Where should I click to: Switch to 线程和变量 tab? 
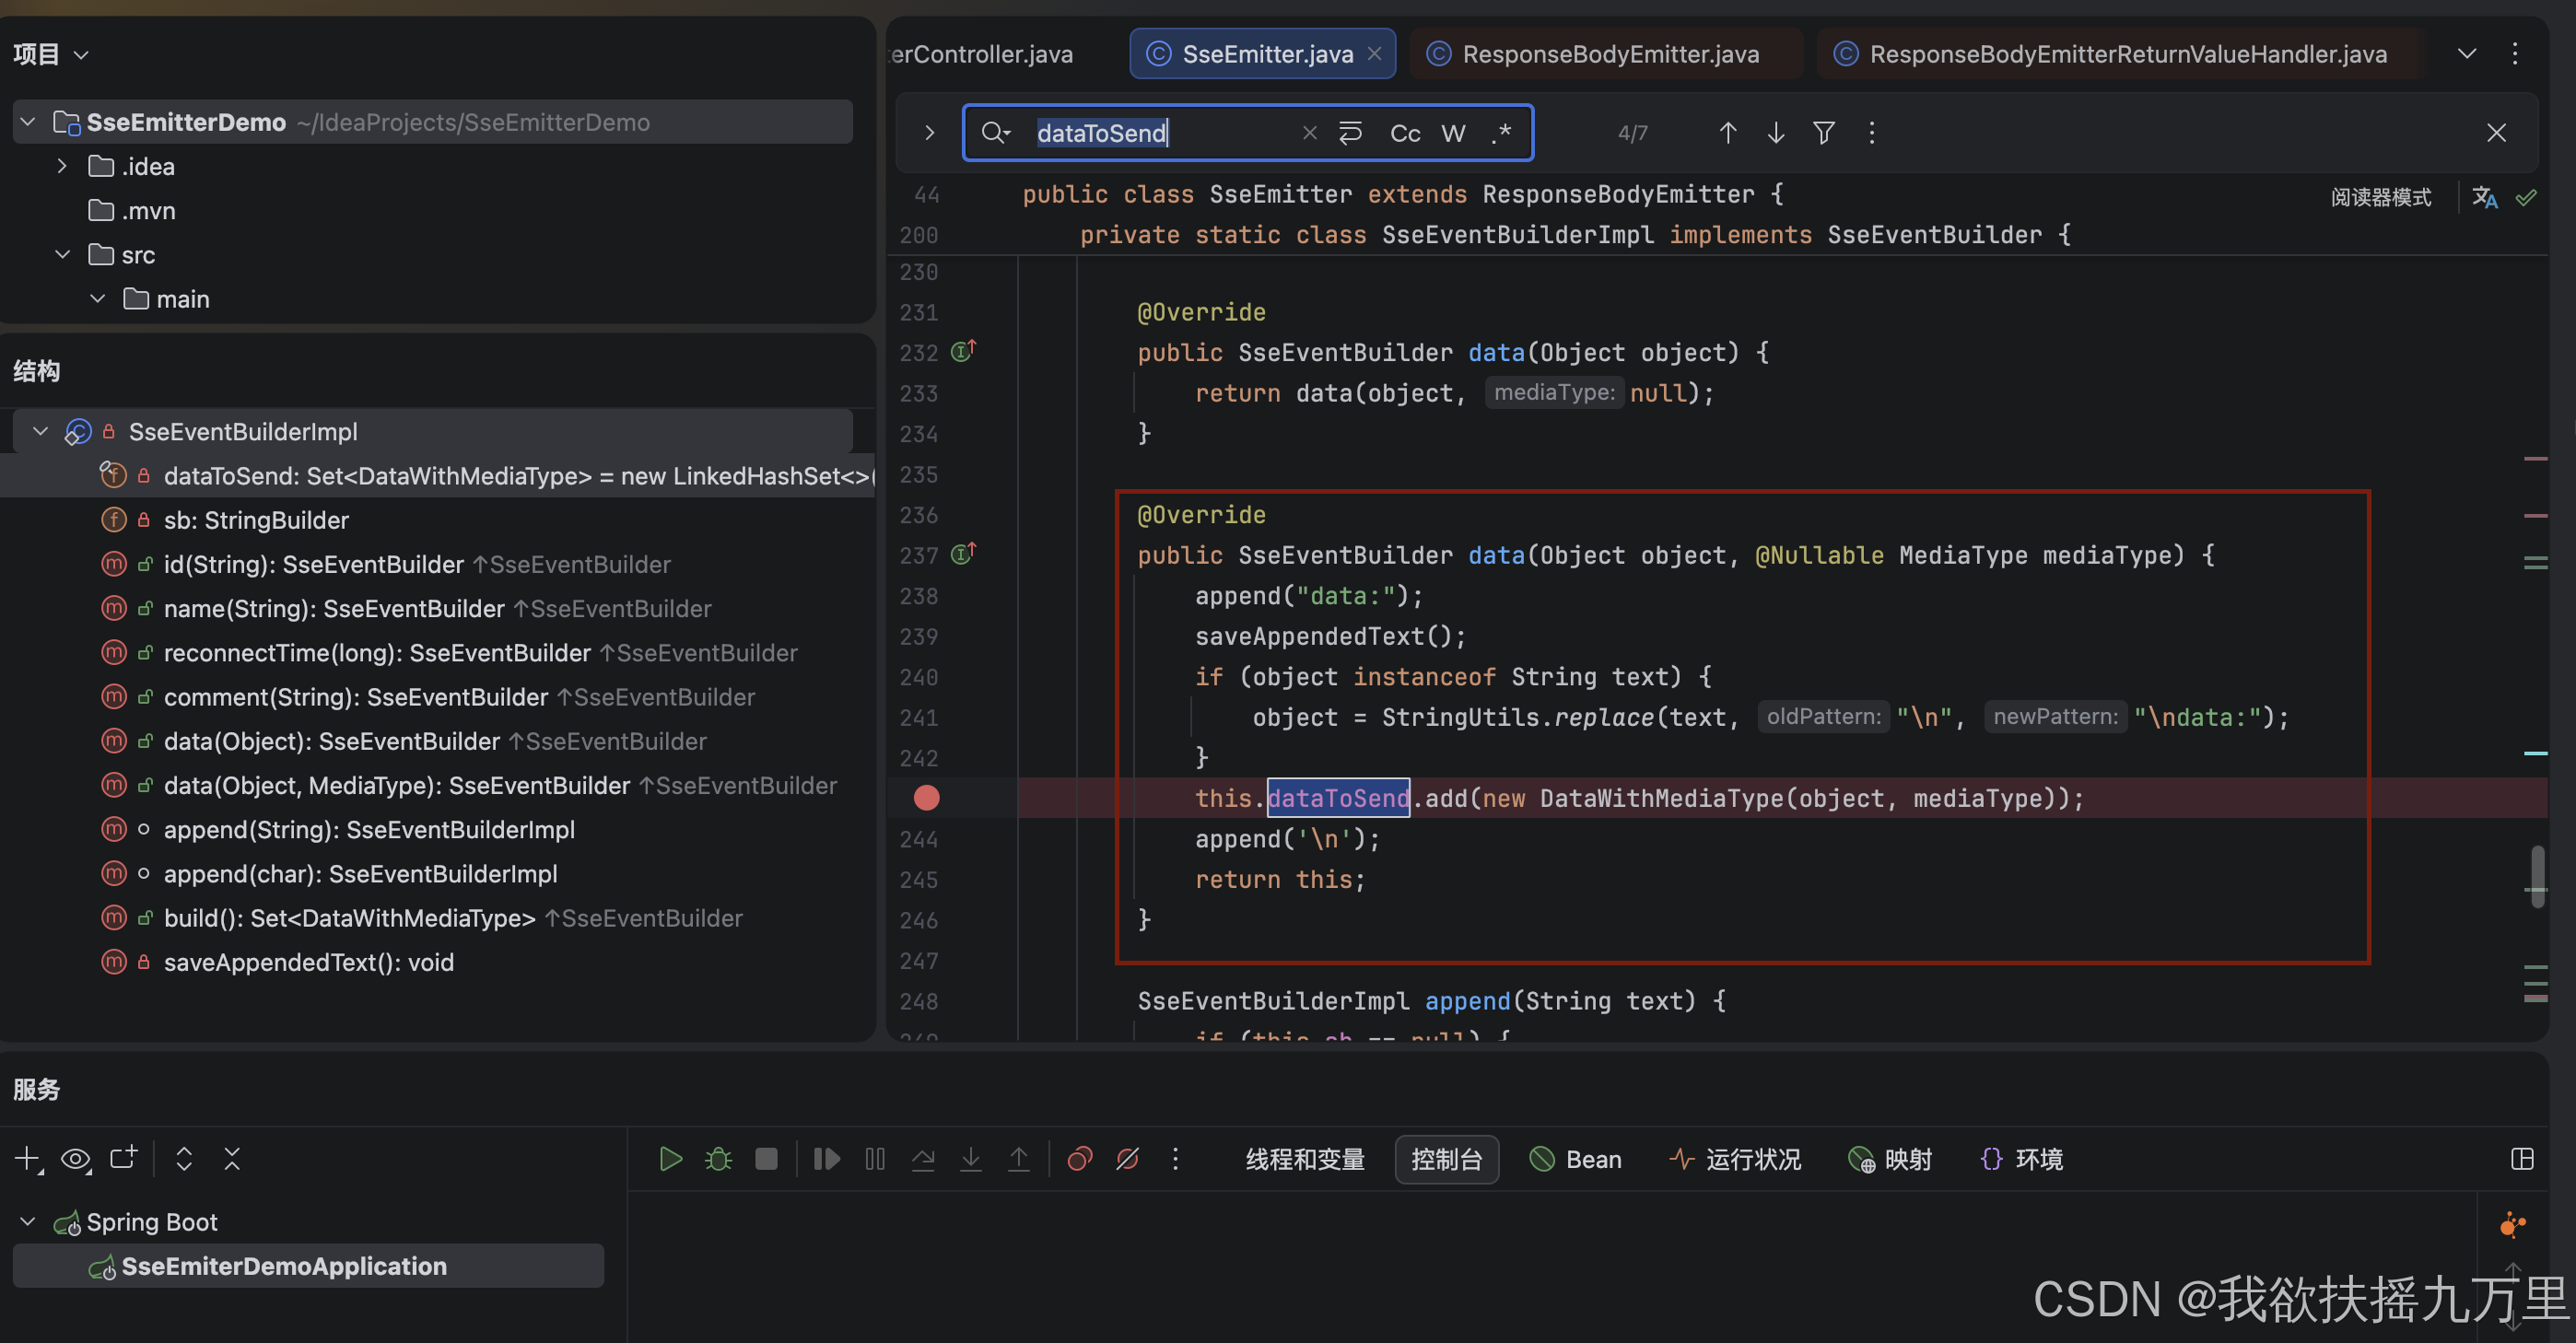click(x=1305, y=1159)
